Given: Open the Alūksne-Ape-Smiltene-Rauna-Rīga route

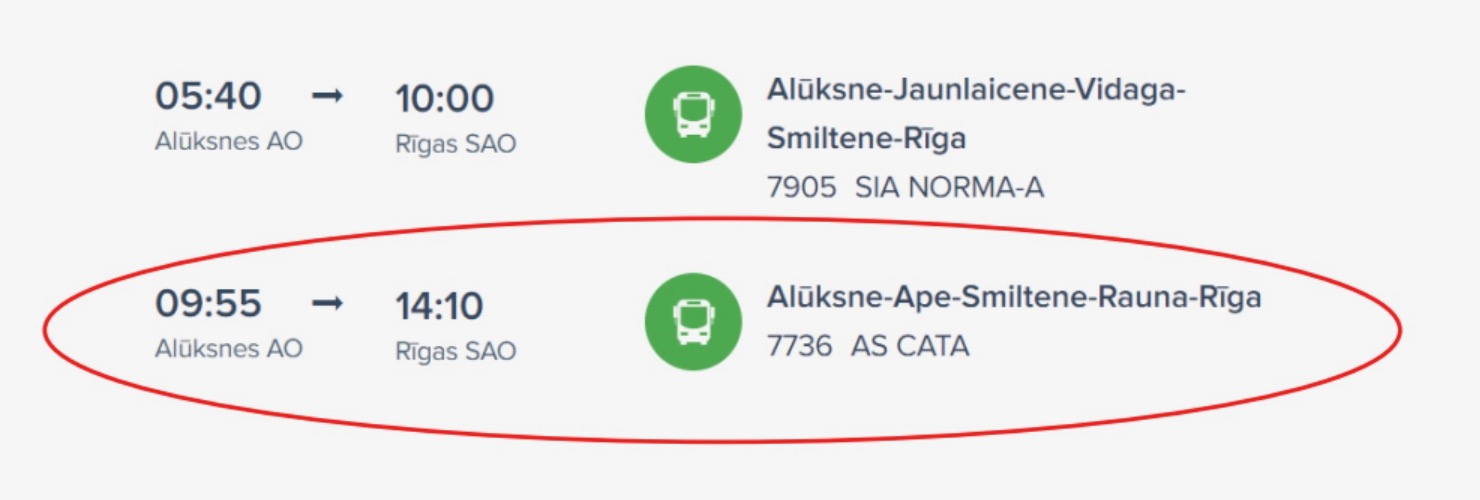Looking at the screenshot, I should click(x=1013, y=297).
